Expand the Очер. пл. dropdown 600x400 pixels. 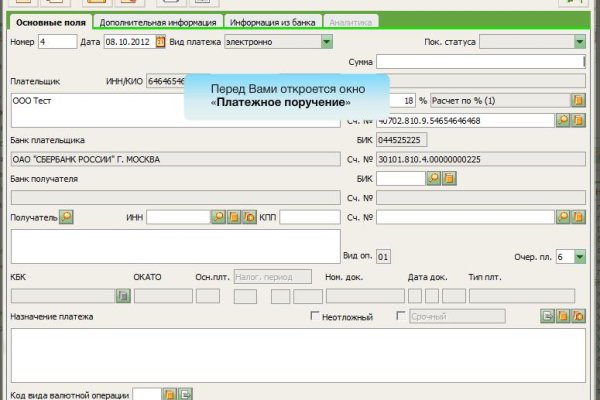click(x=579, y=257)
